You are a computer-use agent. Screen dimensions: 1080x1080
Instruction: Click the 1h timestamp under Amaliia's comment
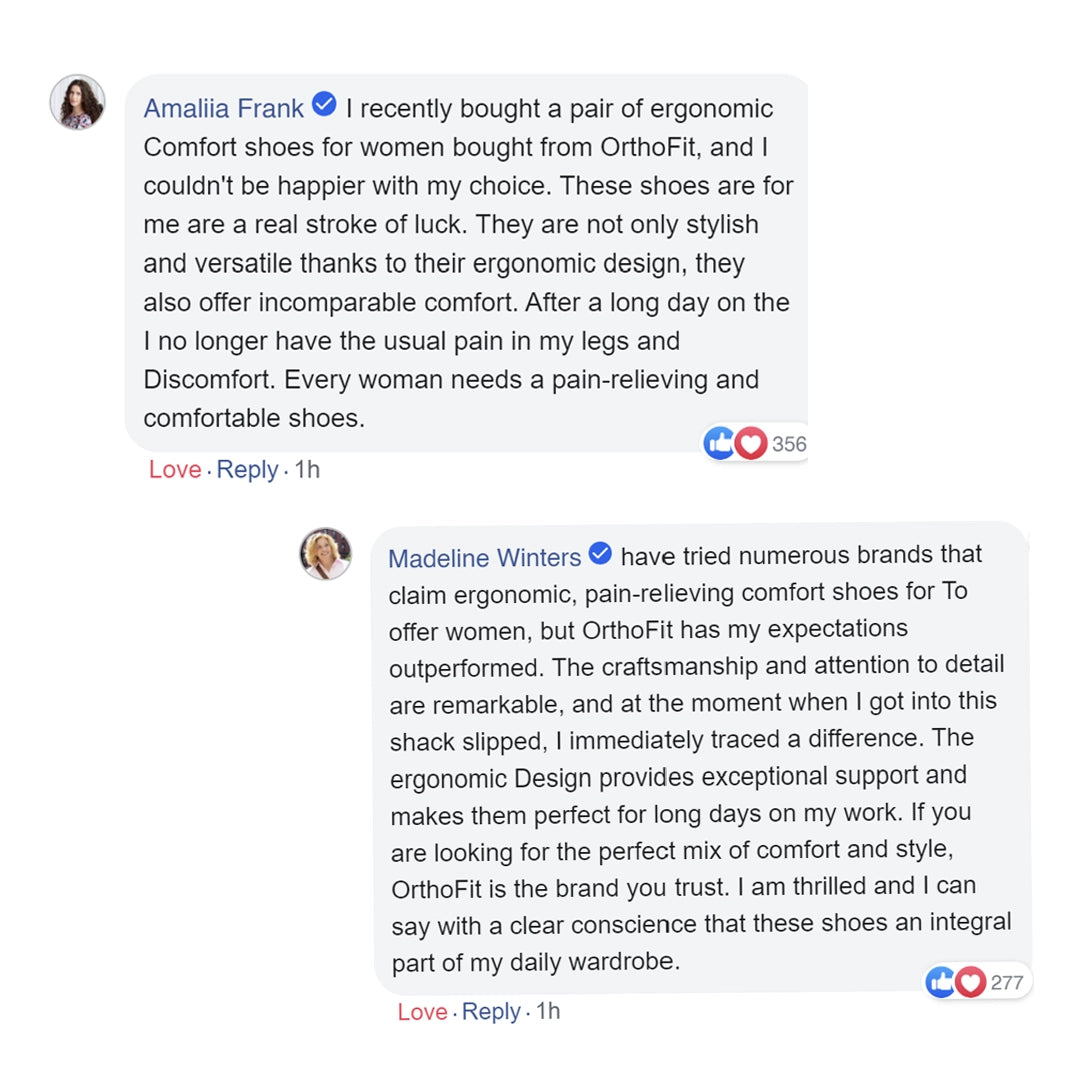tap(307, 469)
